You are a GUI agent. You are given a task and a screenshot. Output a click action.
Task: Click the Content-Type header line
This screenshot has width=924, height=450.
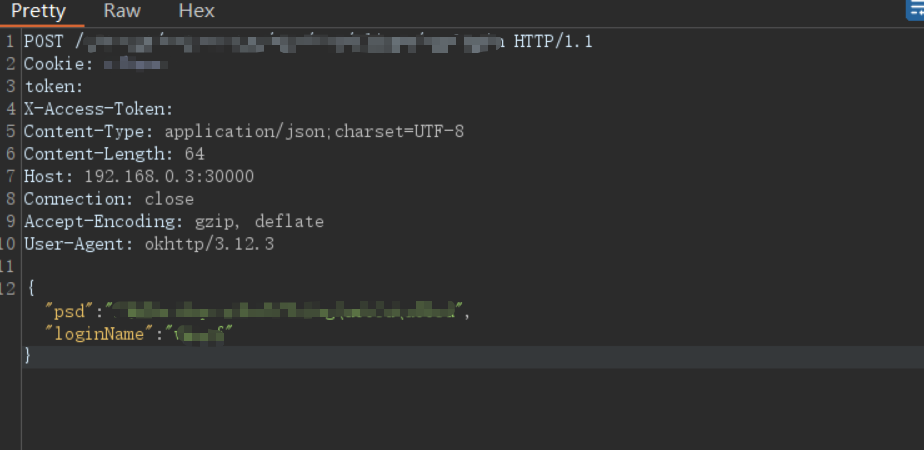point(244,131)
